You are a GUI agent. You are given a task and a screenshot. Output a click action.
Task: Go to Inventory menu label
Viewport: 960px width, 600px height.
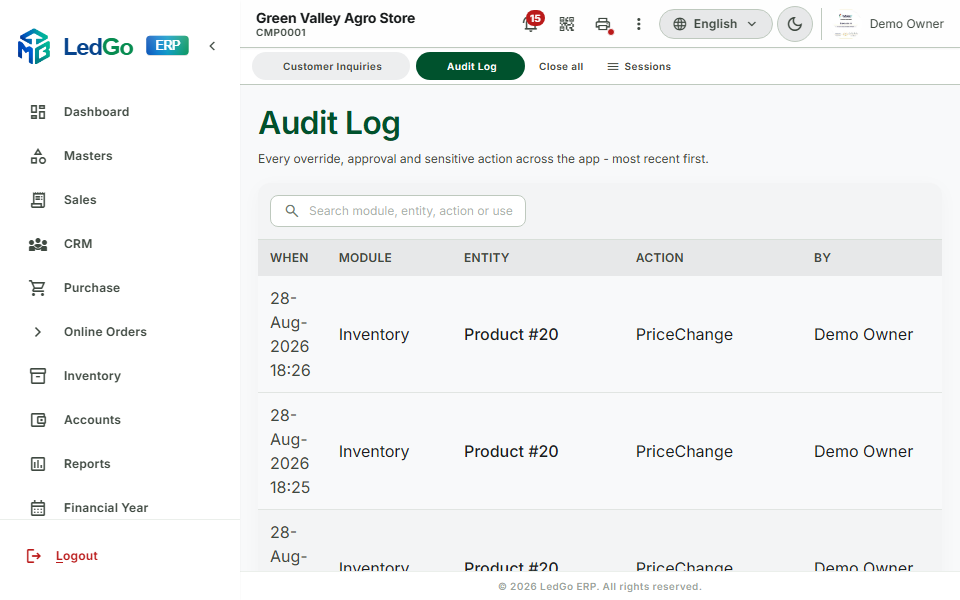[x=92, y=376]
